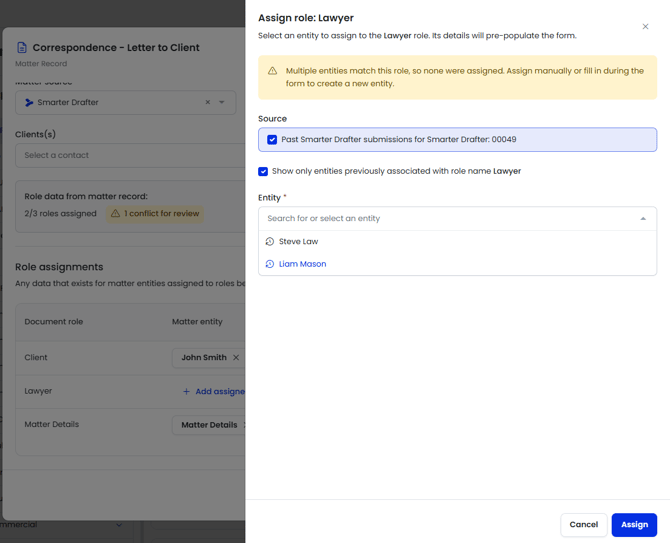Click the Matter entity column header

point(197,322)
